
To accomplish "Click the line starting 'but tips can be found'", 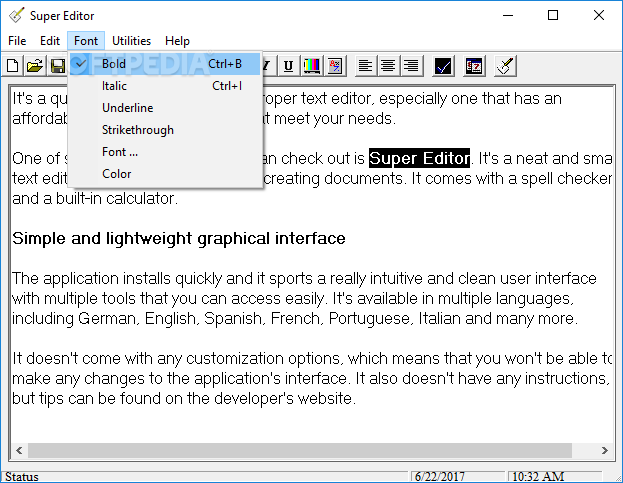I will [x=184, y=398].
